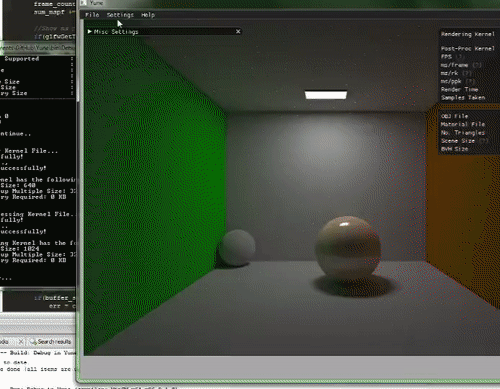
Task: Click 'sum_mspf' code line in IDE editor
Action: [x=54, y=12]
